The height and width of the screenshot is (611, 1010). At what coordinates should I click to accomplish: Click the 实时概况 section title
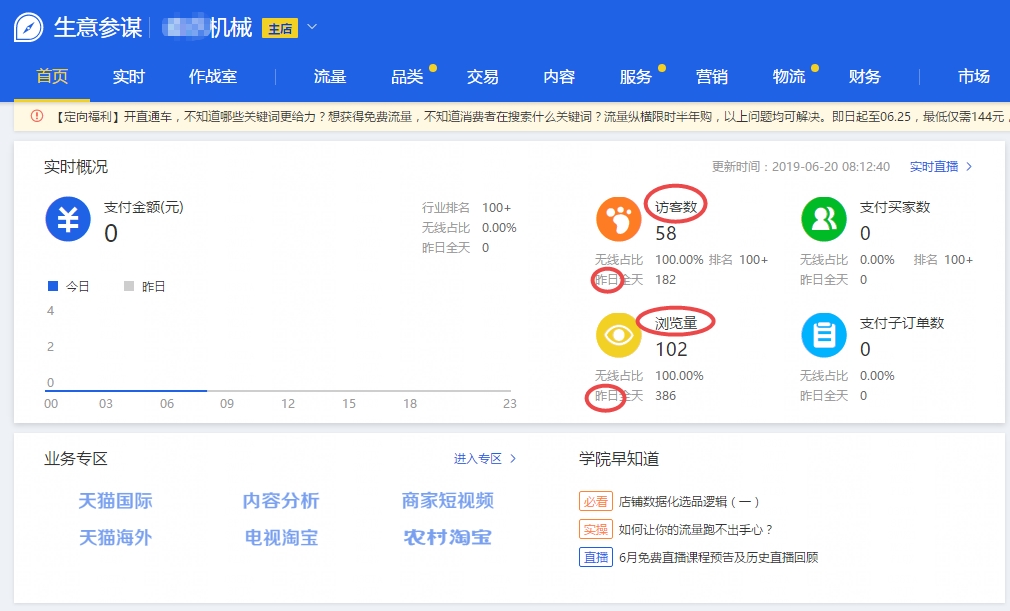click(76, 167)
